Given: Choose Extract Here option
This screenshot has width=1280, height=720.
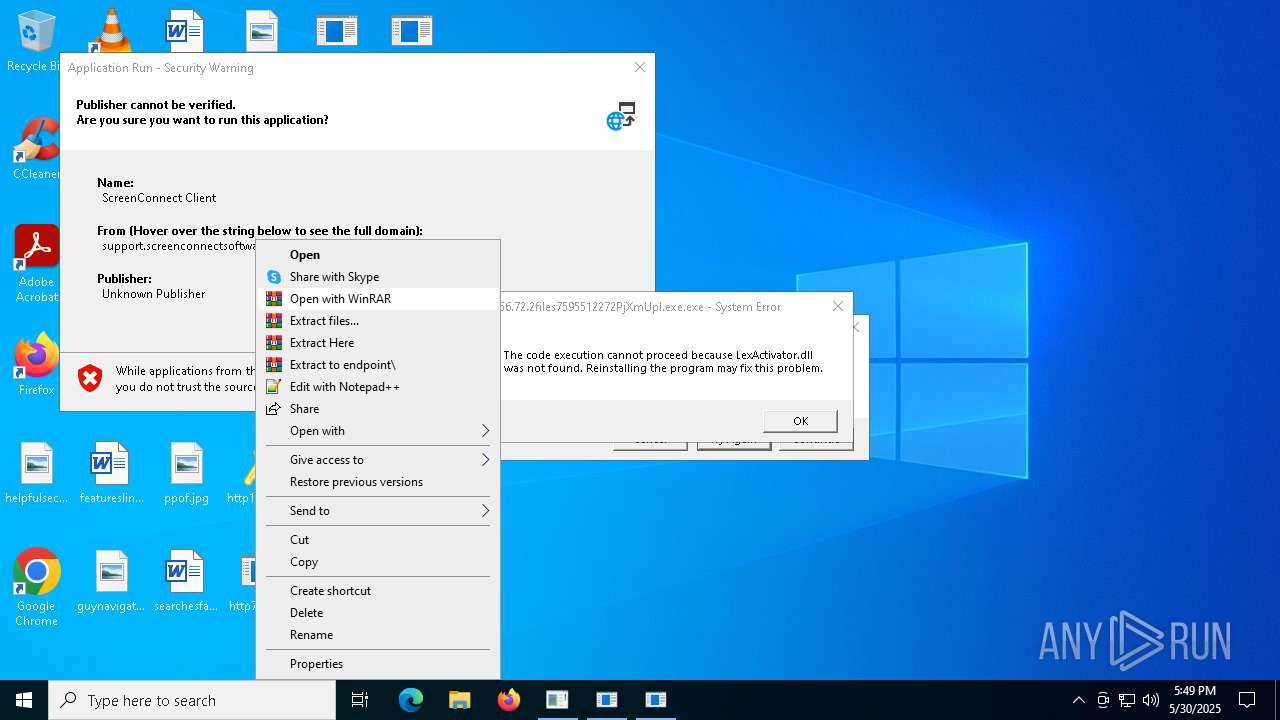Looking at the screenshot, I should 378,343.
